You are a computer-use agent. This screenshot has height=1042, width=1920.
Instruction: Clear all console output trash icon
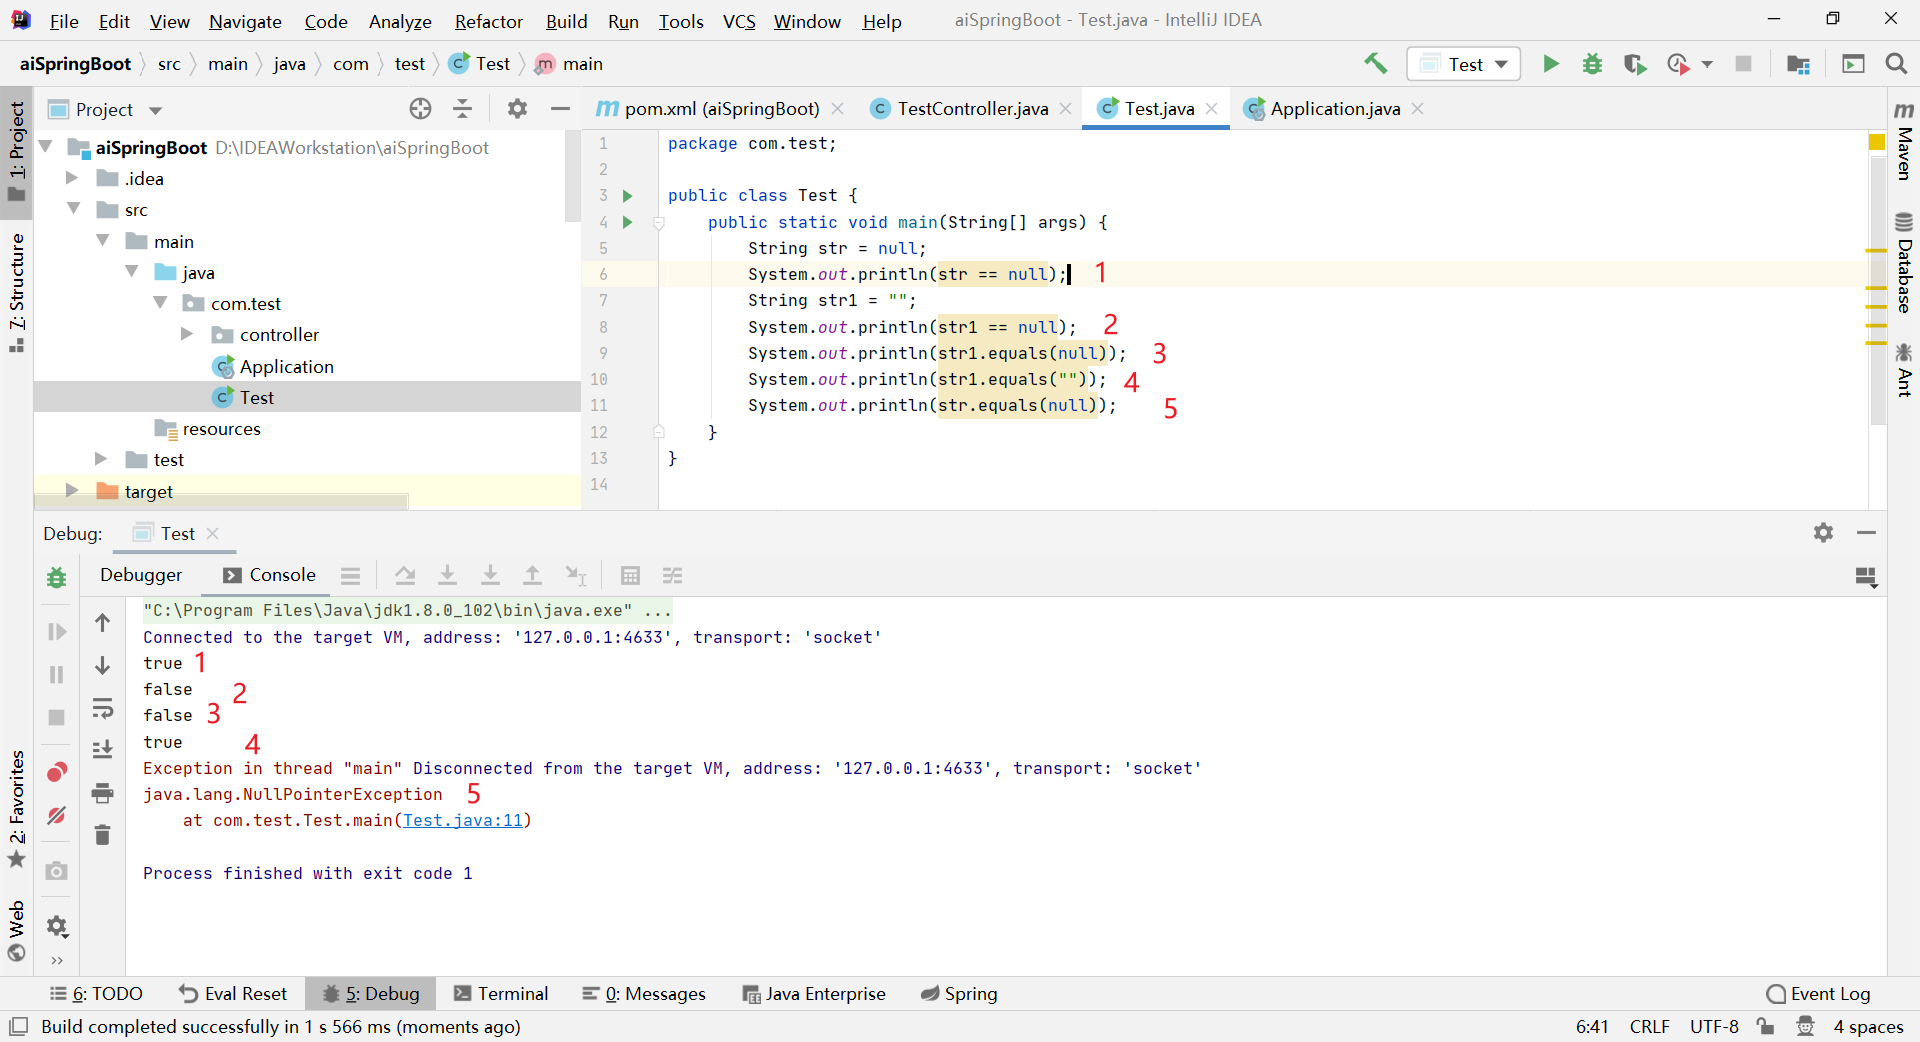coord(102,835)
